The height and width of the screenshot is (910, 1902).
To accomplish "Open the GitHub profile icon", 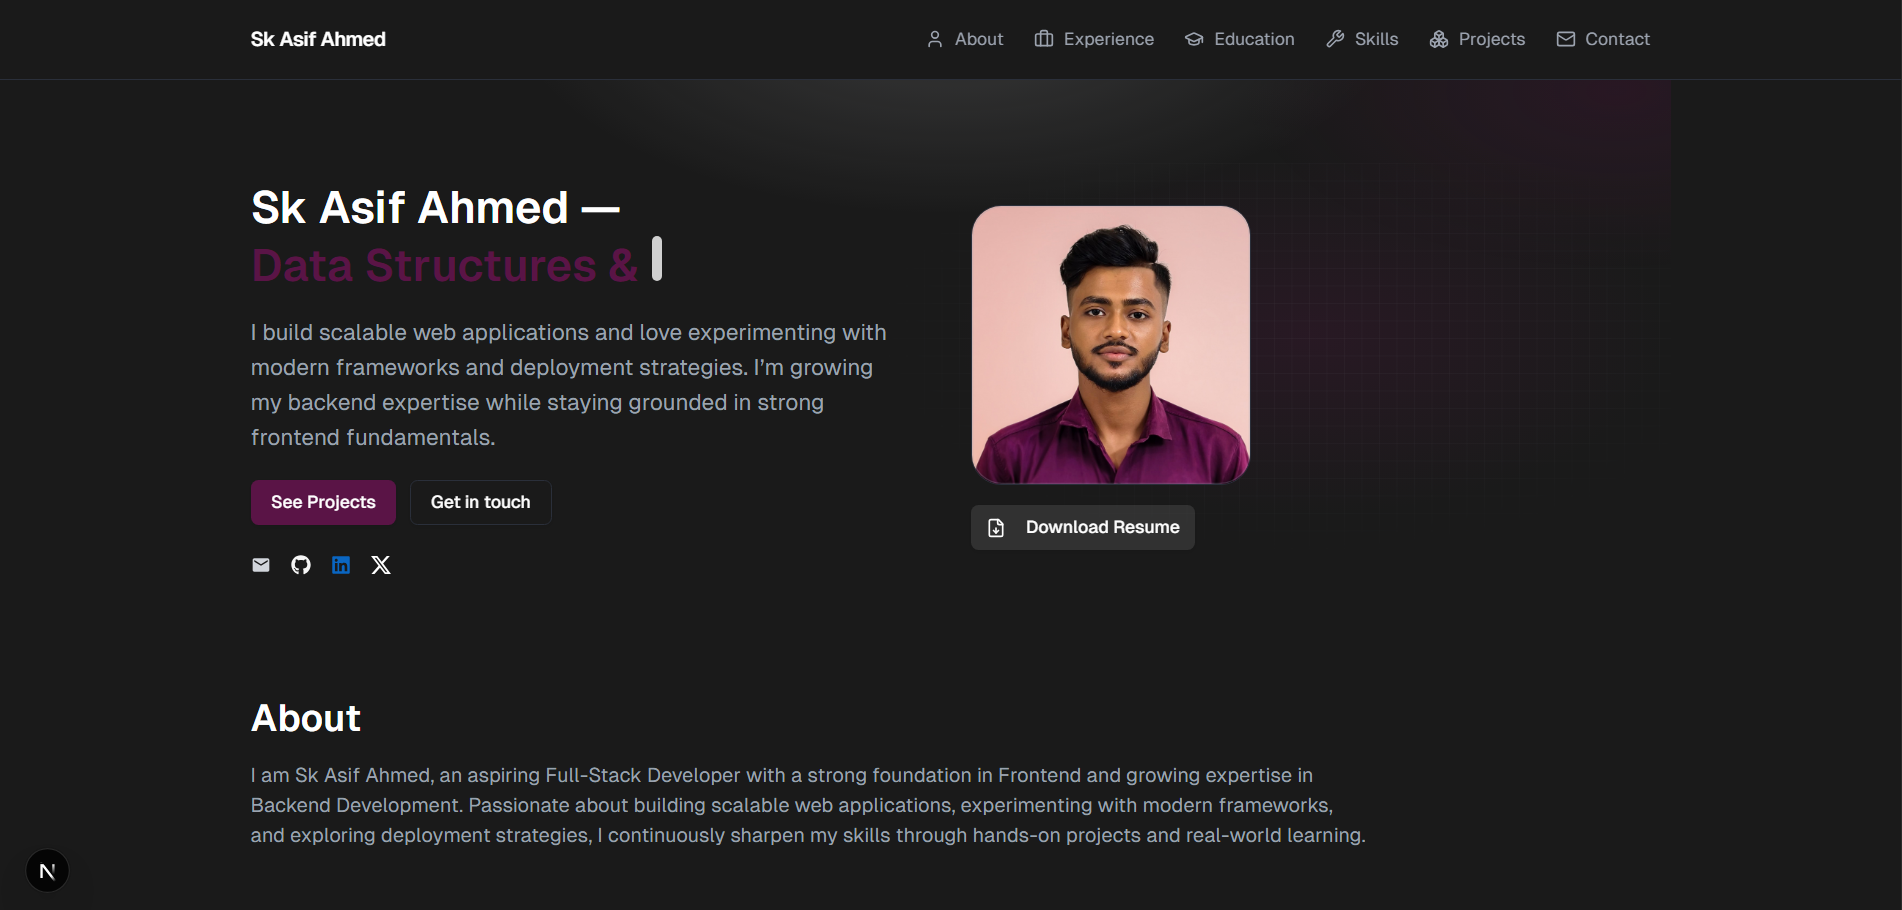I will 301,565.
